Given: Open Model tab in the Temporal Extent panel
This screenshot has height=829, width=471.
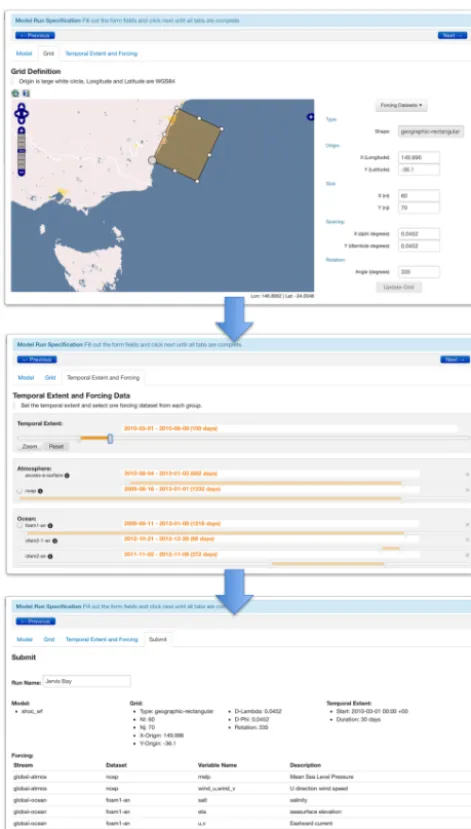Looking at the screenshot, I should 26,377.
